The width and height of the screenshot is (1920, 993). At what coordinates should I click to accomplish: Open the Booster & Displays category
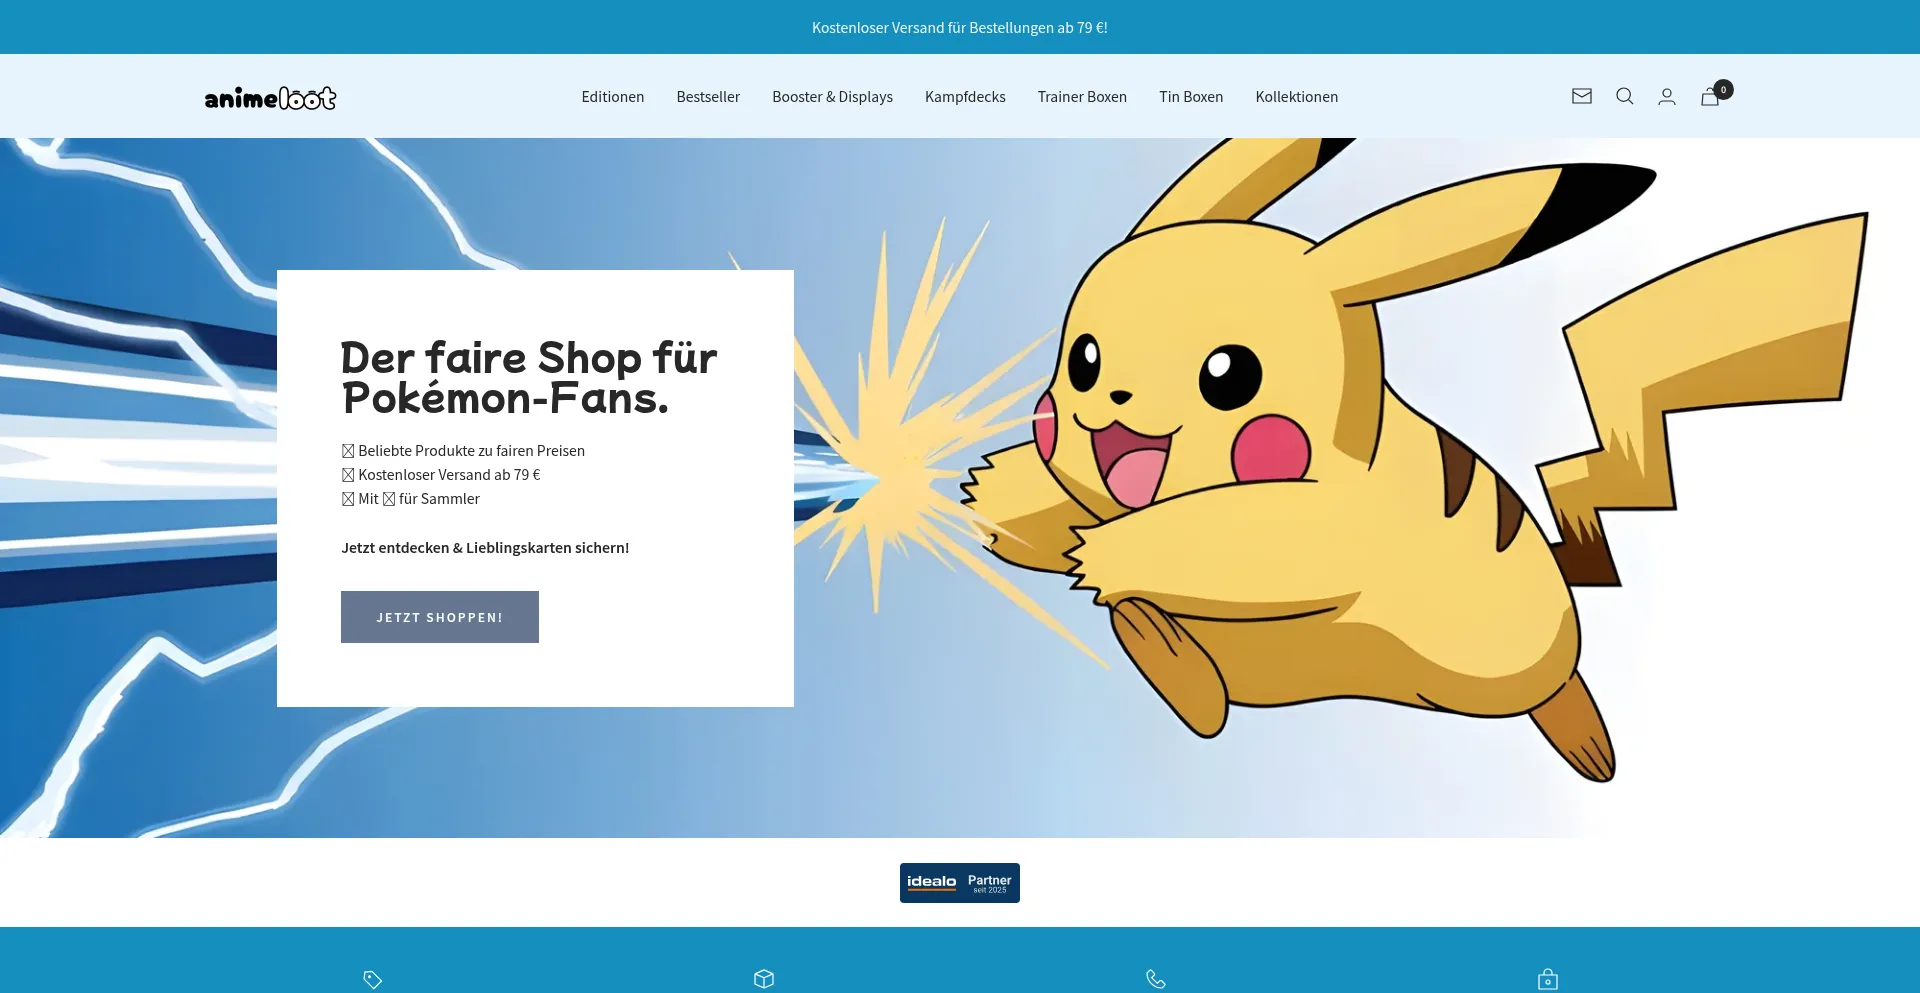832,96
